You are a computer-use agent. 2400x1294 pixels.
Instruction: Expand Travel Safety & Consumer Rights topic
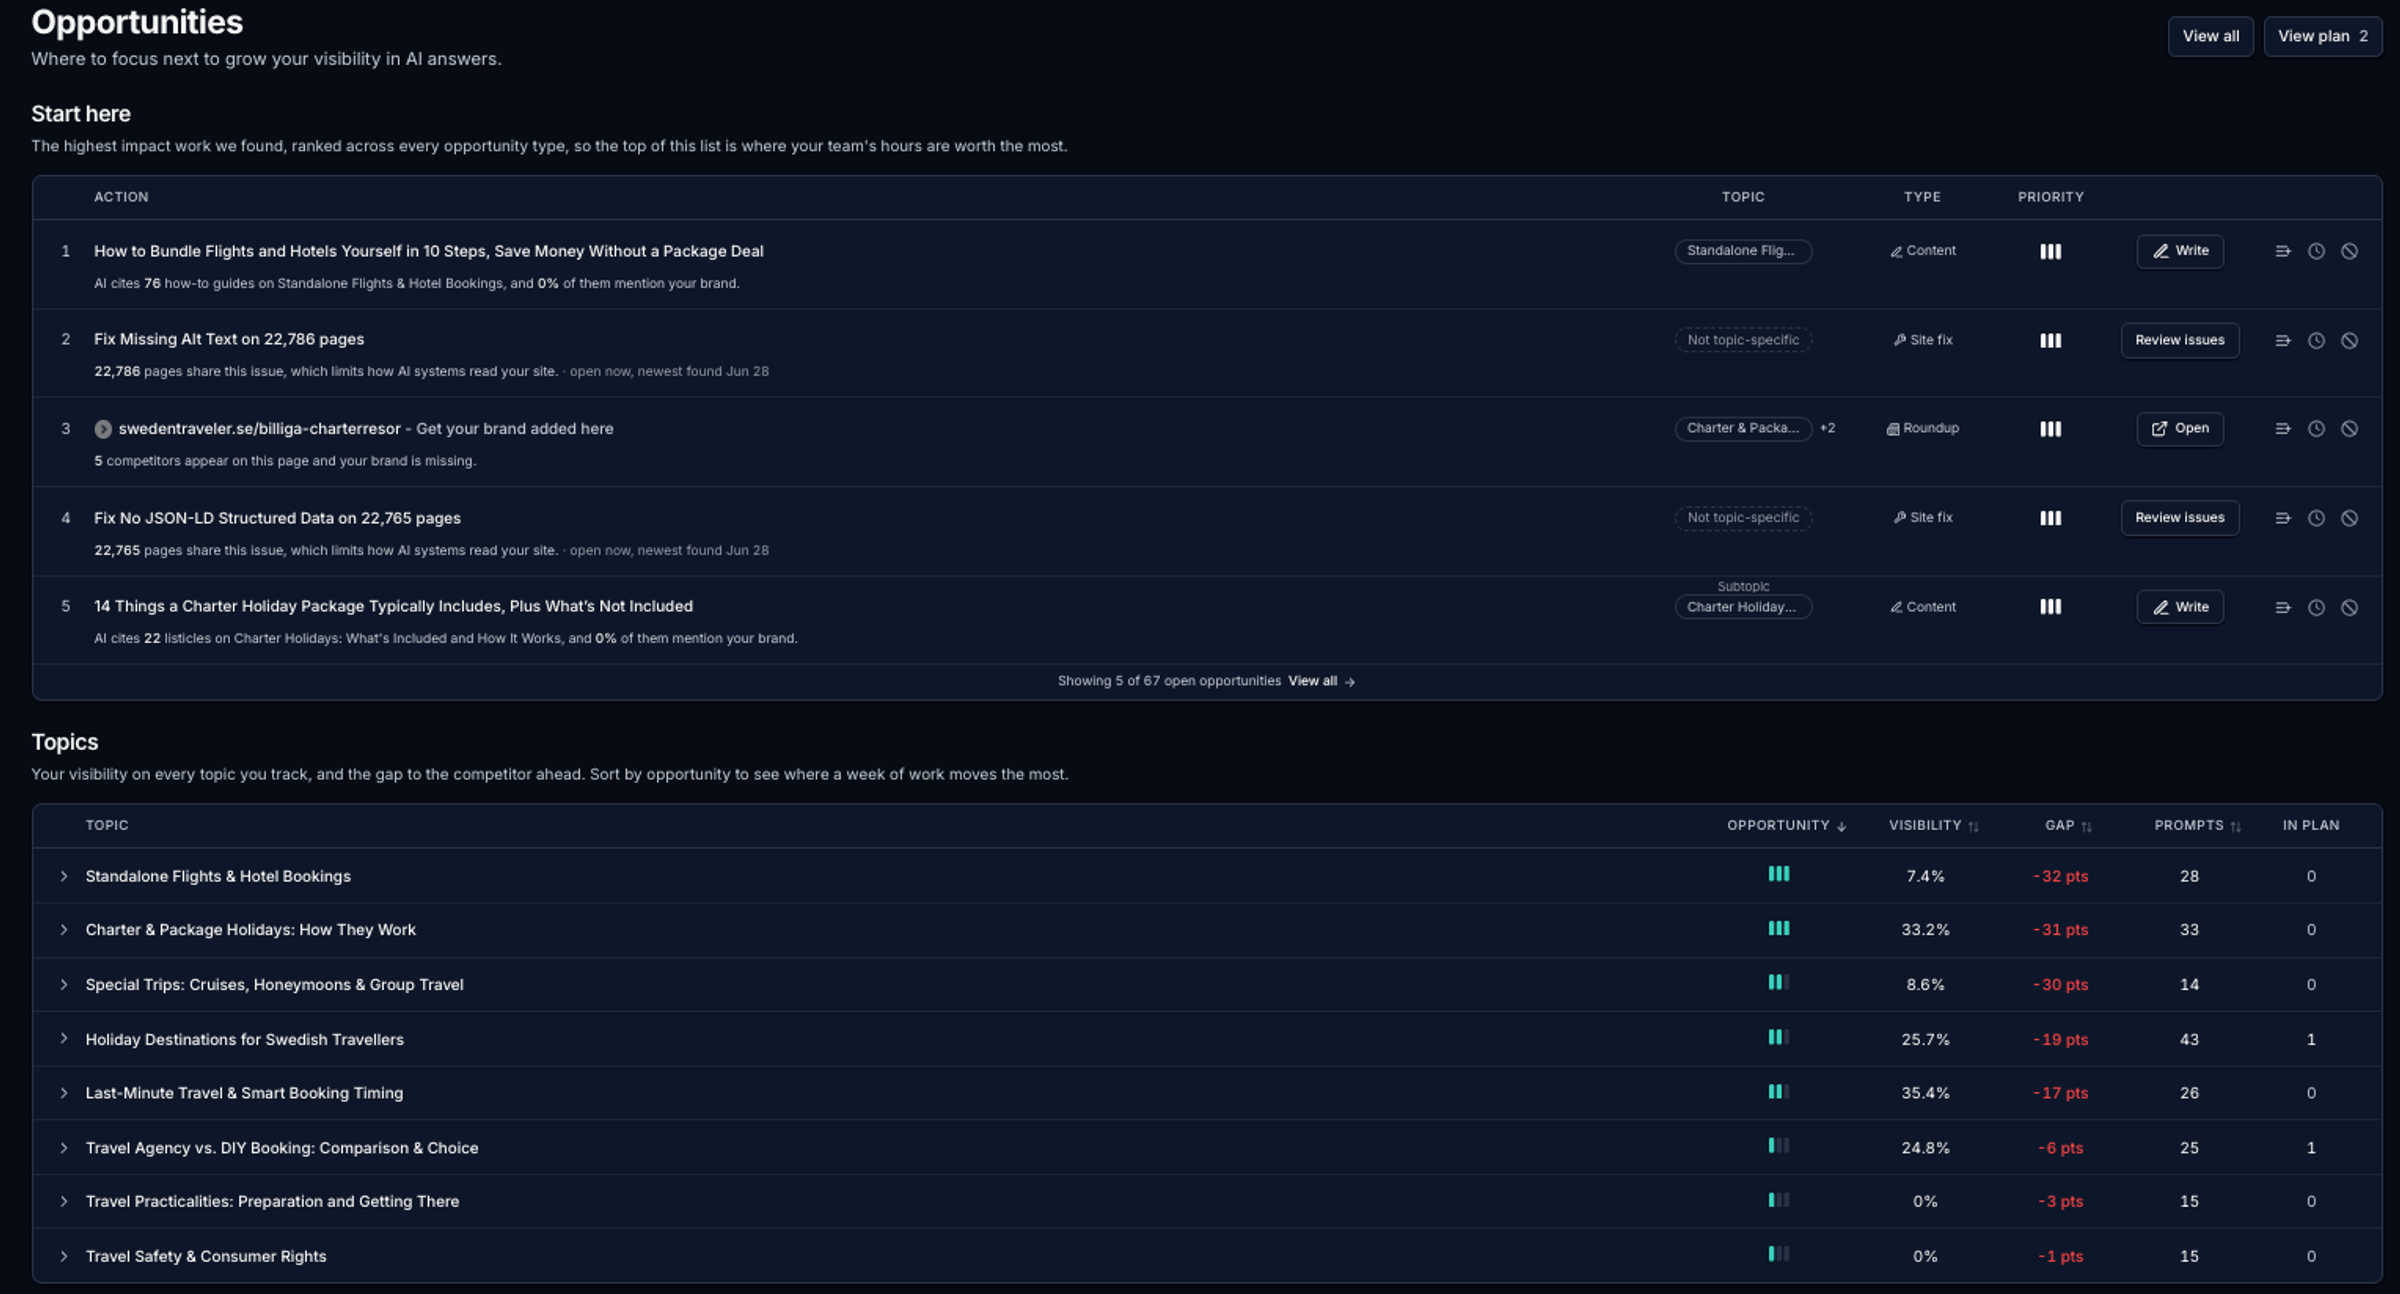(64, 1256)
